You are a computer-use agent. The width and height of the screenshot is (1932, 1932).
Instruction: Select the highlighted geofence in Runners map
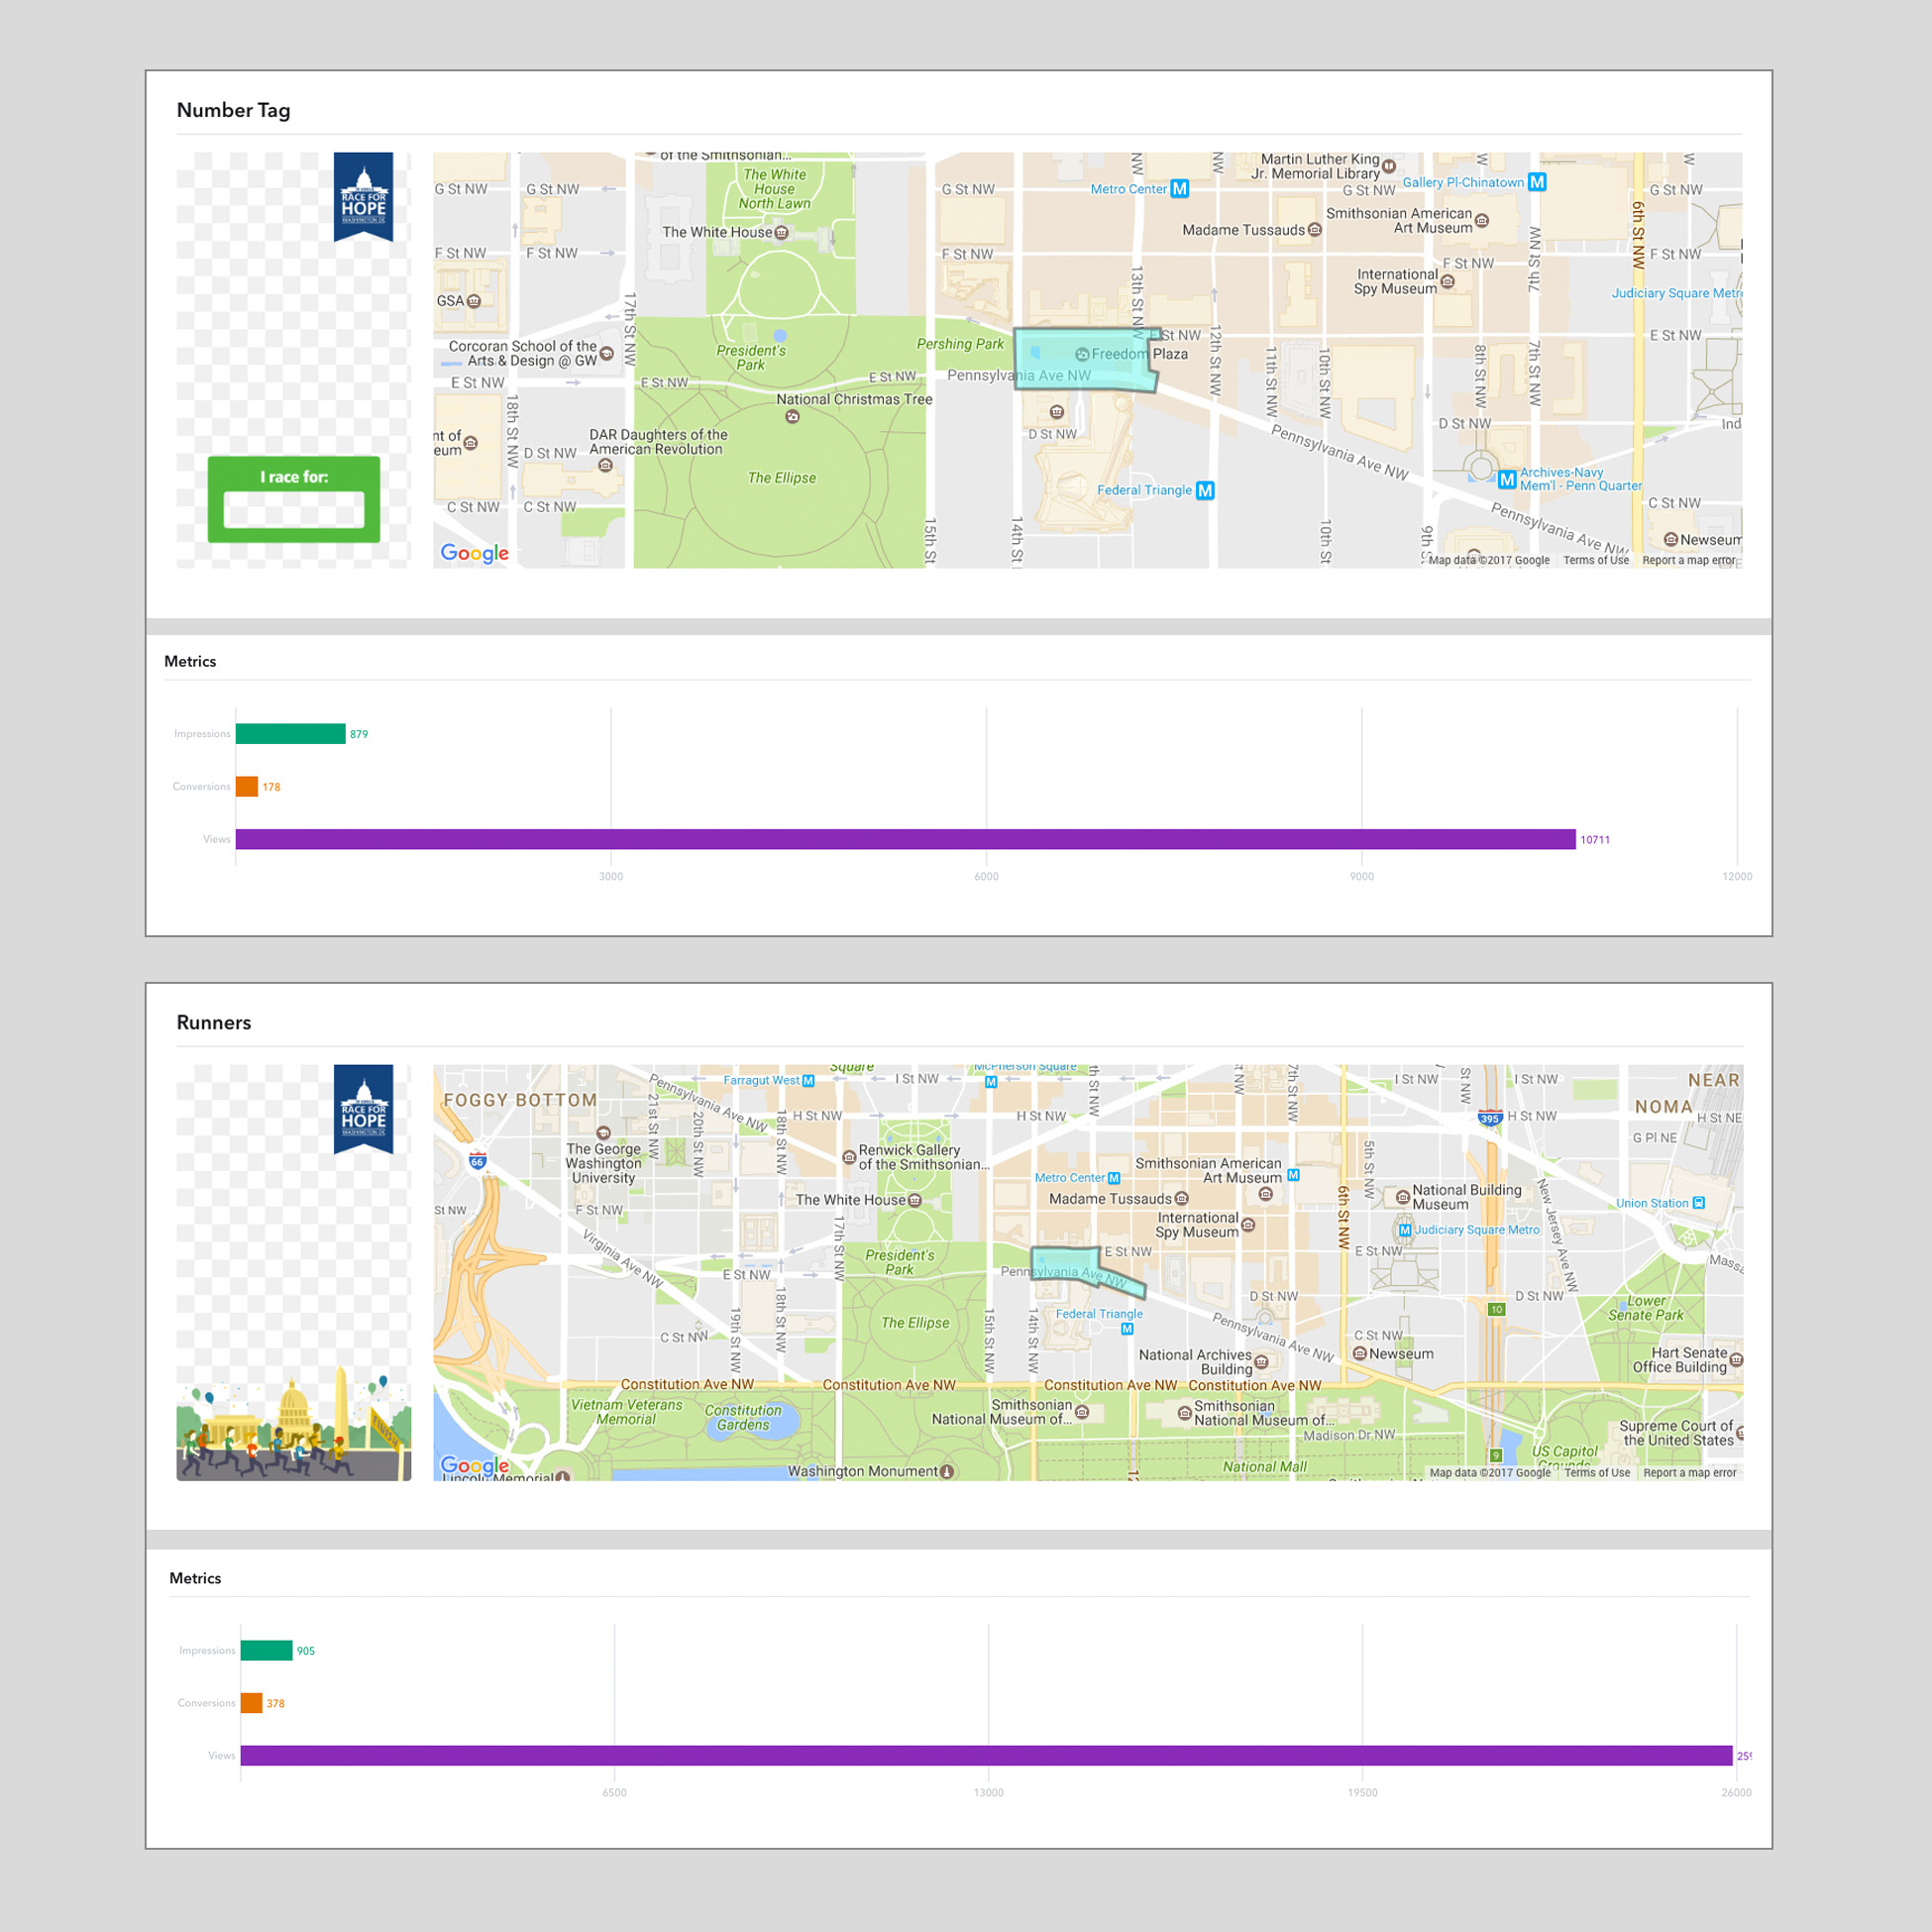[1086, 1271]
